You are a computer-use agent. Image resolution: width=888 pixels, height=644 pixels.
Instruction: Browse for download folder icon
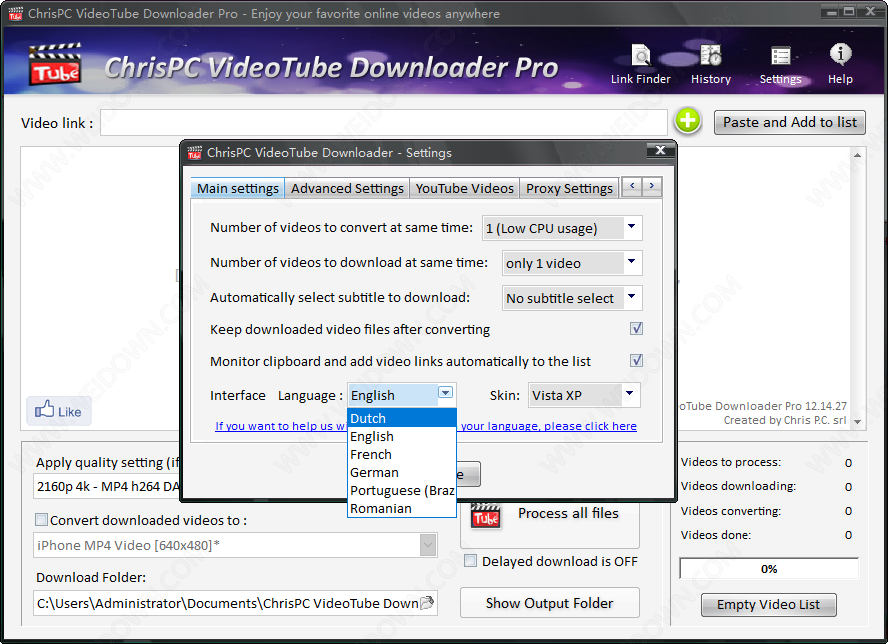click(428, 603)
